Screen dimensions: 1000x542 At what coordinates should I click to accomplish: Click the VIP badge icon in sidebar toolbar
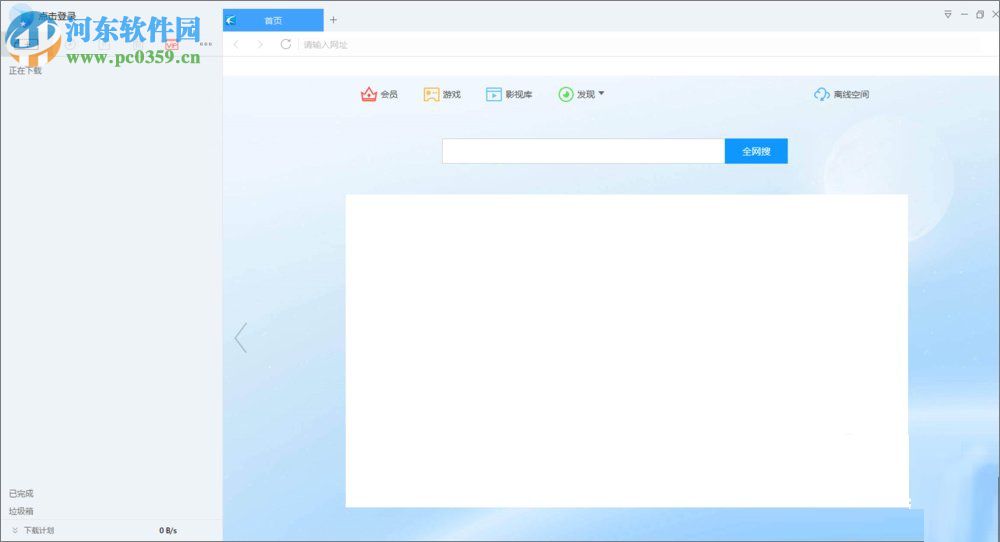172,45
